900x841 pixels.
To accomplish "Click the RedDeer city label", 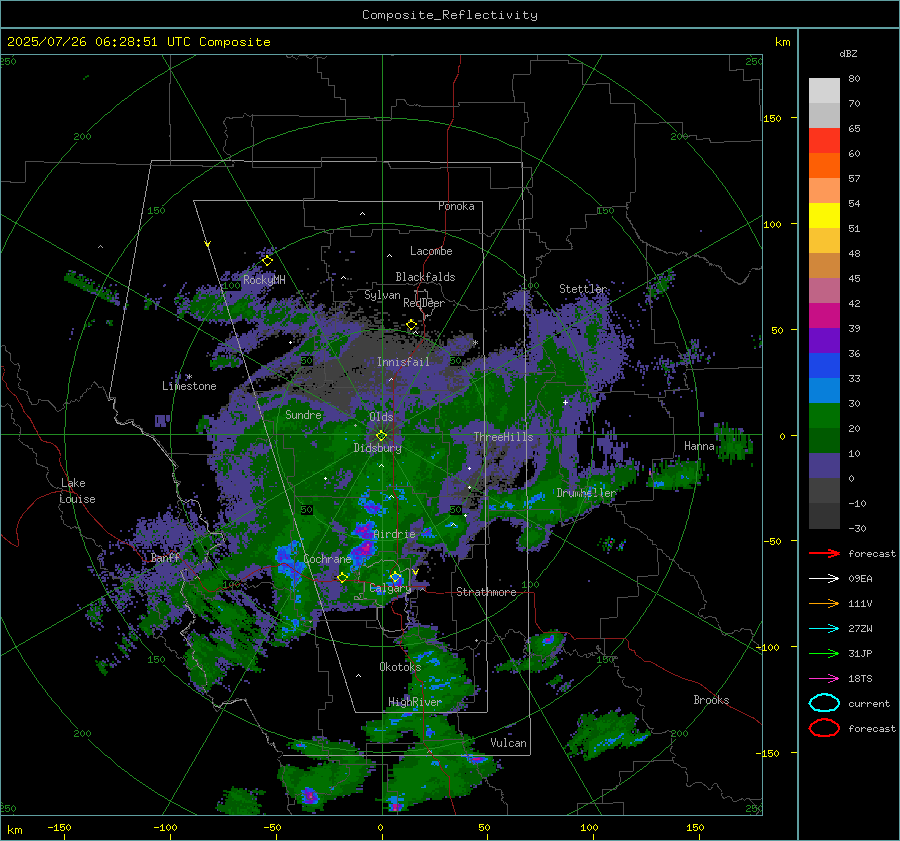I will point(424,303).
